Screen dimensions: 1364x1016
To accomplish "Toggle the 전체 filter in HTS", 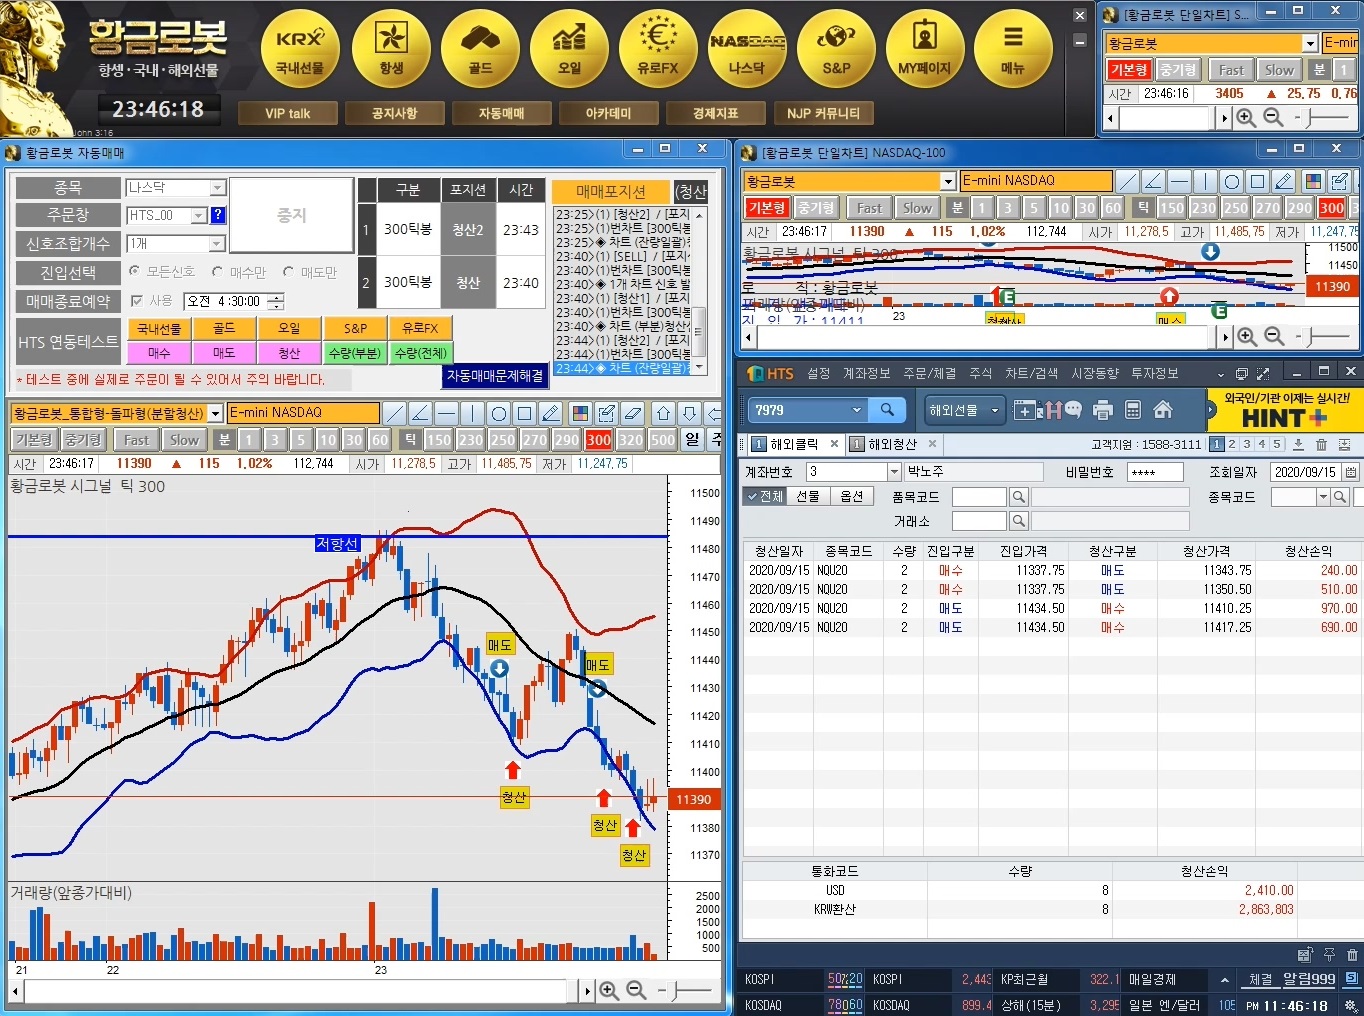I will [x=764, y=496].
